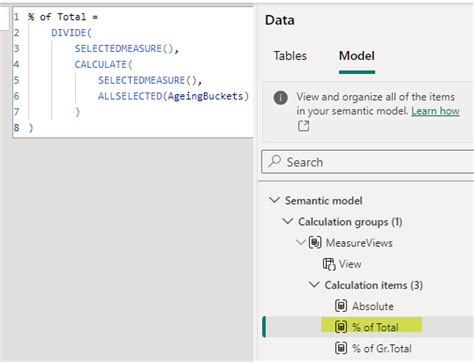
Task: Click the Data pane heading
Action: click(280, 20)
